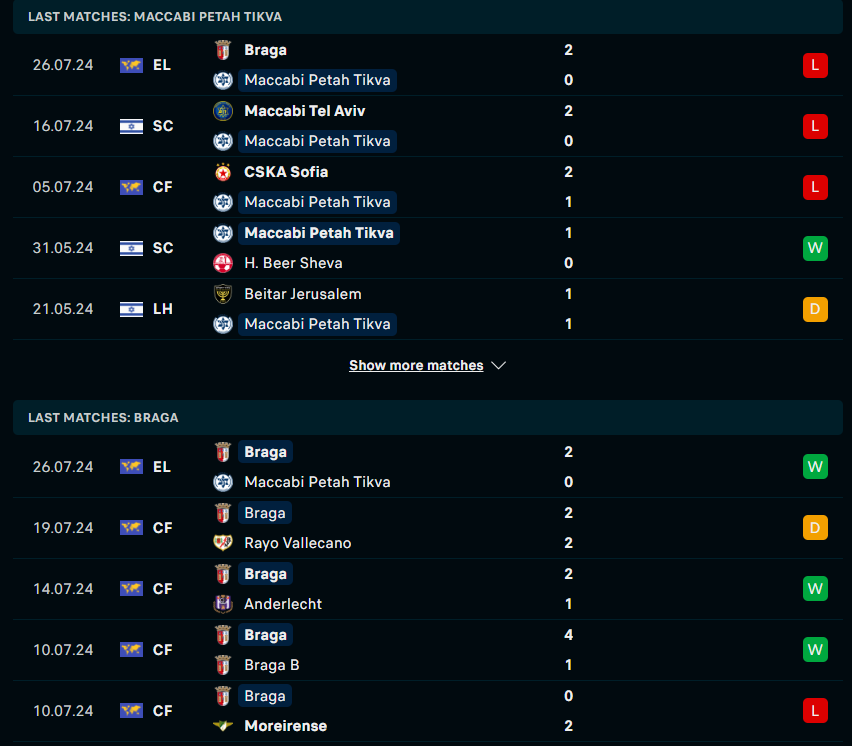
Task: Click orange D badge on Beitar Jerusalem match
Action: pyautogui.click(x=815, y=309)
